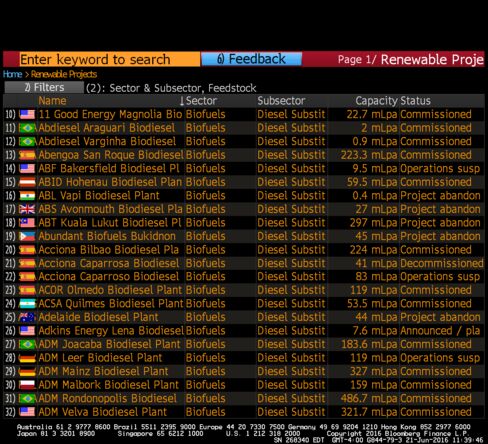Click the Brazil flag beside ADM Joacaba Biodiesel

pos(27,344)
